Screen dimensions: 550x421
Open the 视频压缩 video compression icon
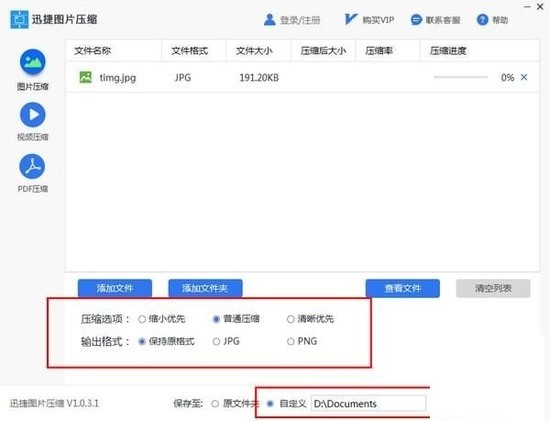33,114
